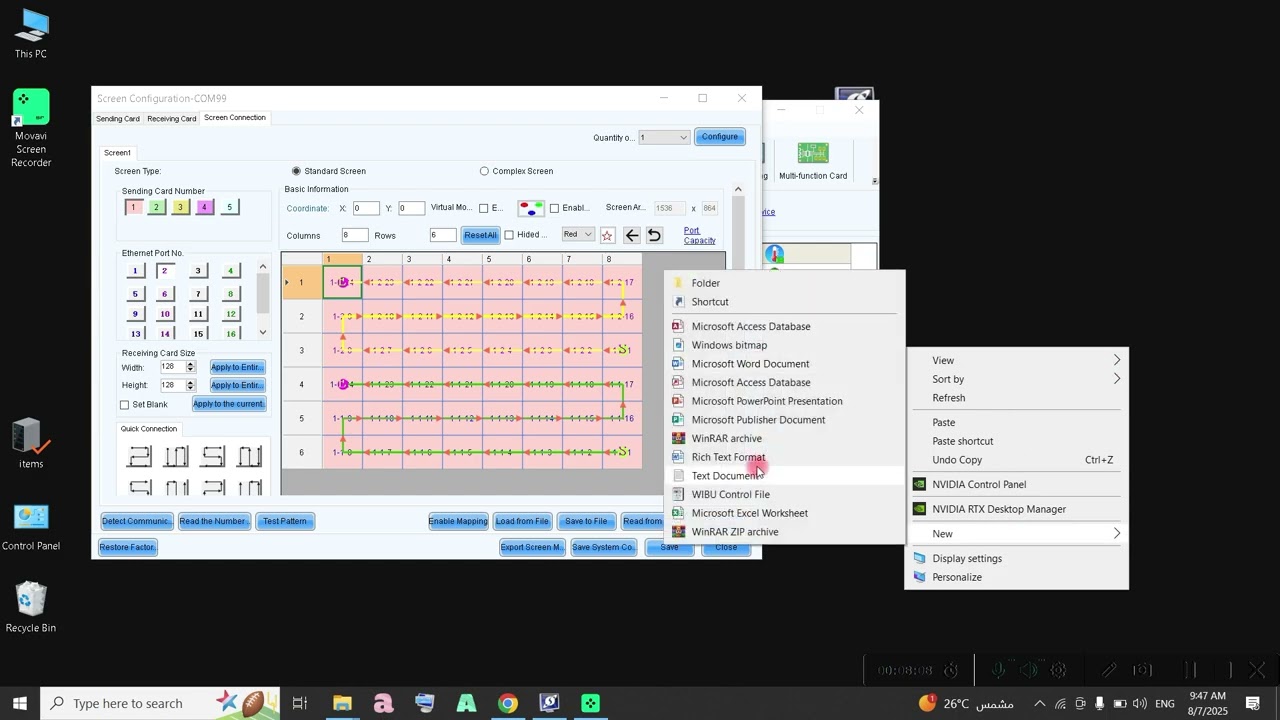Select Ethernet port number 12
The height and width of the screenshot is (720, 1280).
230,314
